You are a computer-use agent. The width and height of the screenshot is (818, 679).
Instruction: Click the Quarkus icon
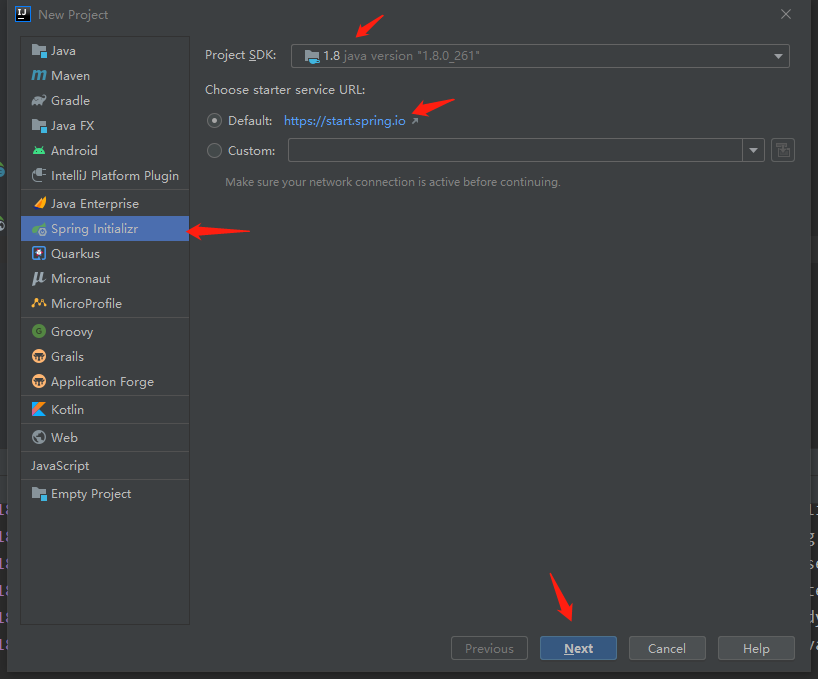[x=39, y=253]
